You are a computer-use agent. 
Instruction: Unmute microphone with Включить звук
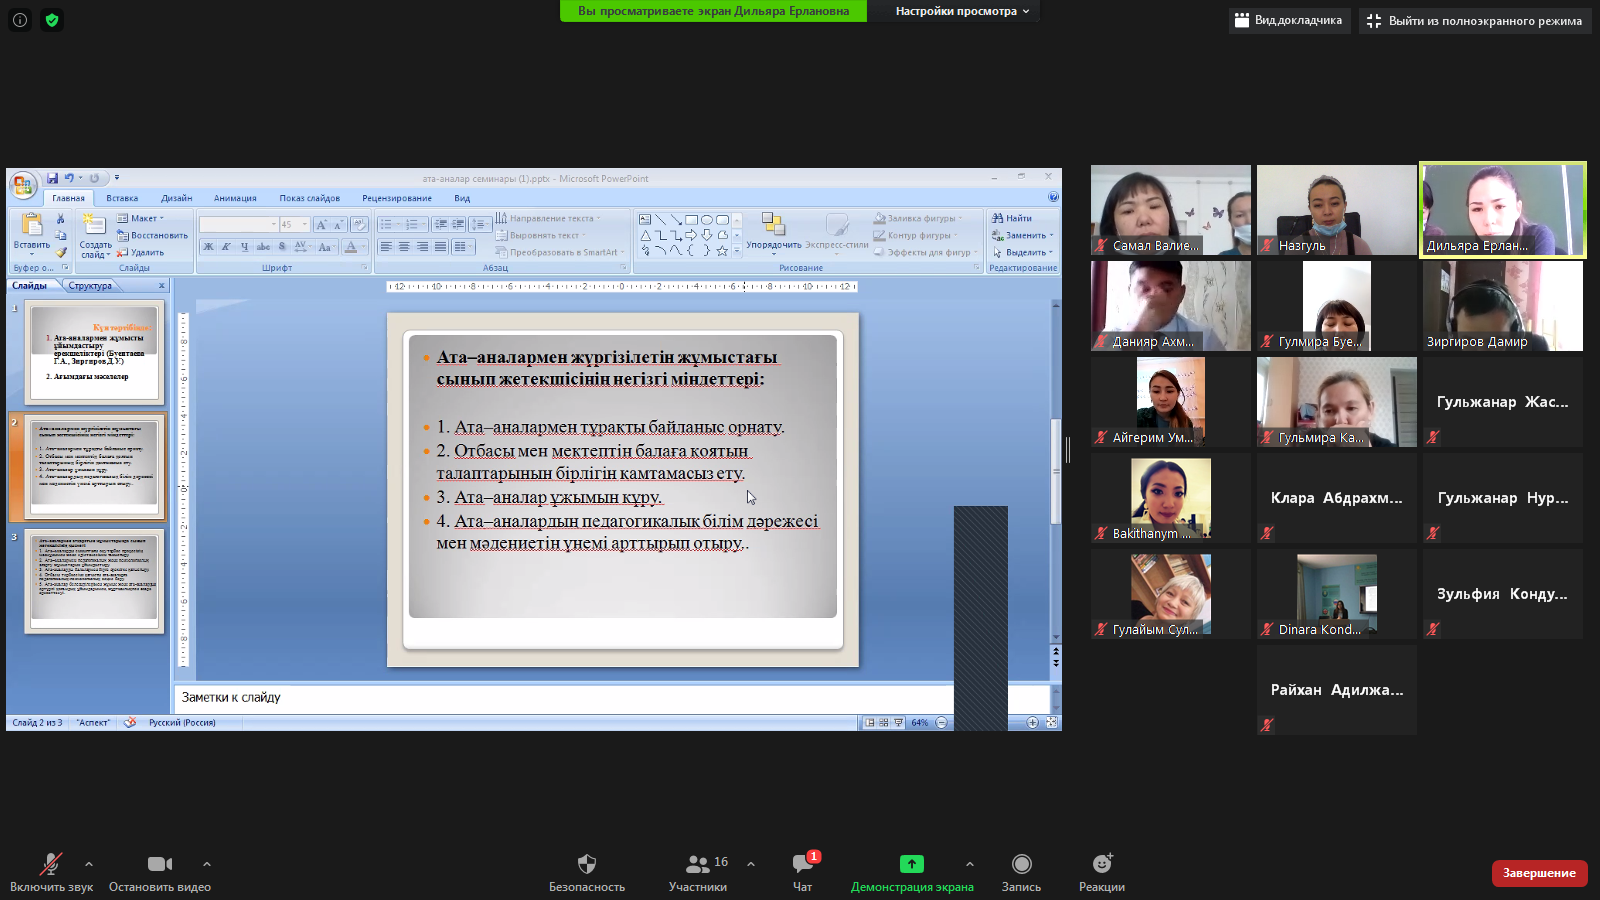(x=50, y=864)
